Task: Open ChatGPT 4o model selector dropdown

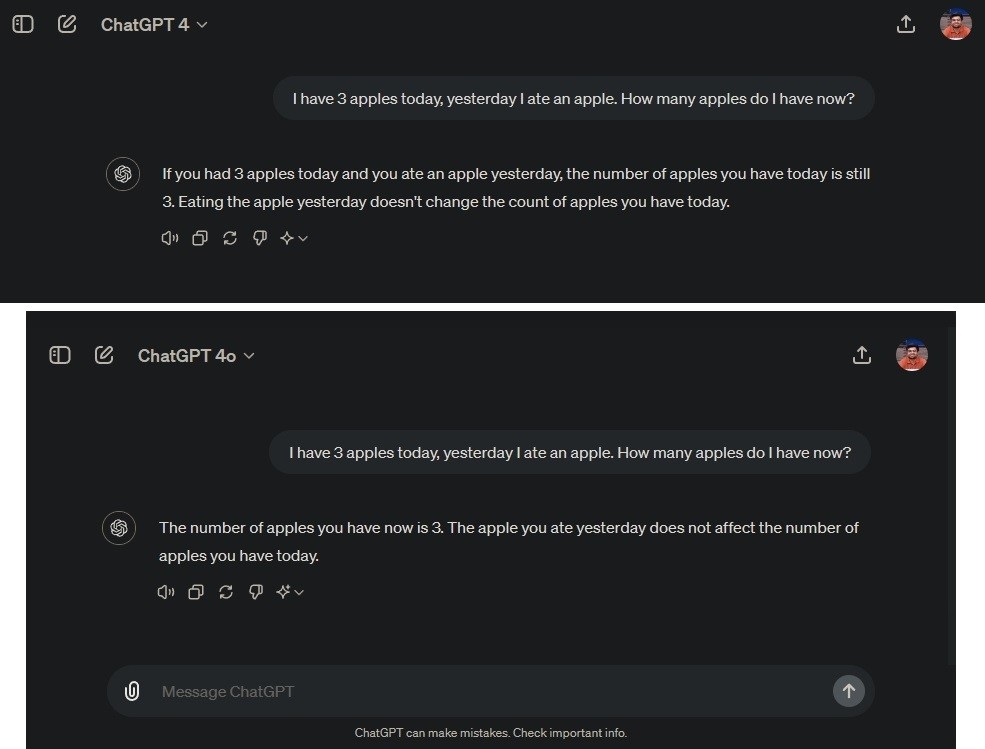Action: pyautogui.click(x=196, y=356)
